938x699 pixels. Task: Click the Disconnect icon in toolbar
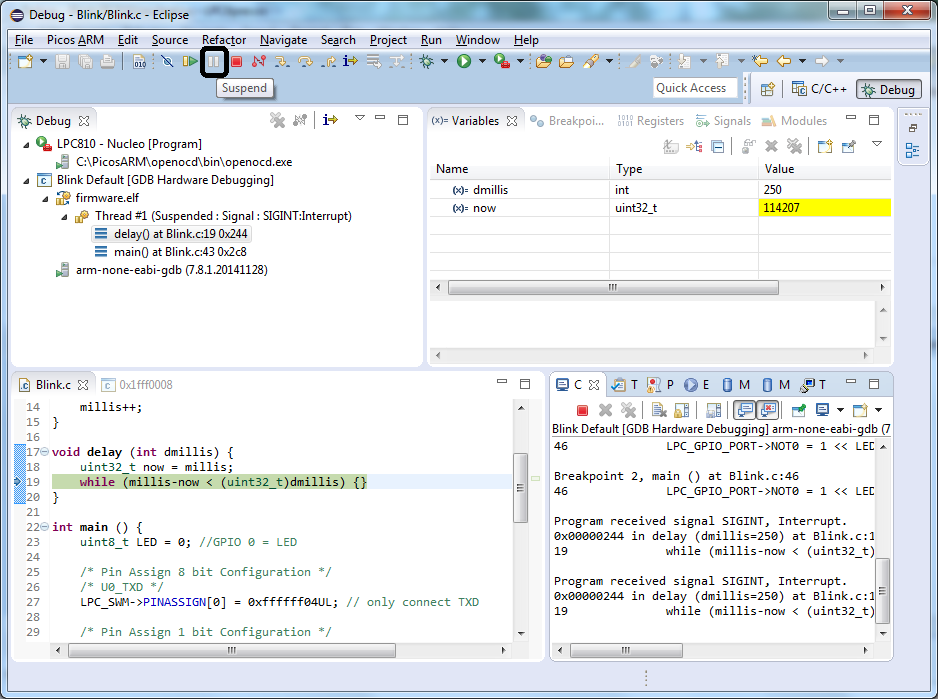[258, 61]
